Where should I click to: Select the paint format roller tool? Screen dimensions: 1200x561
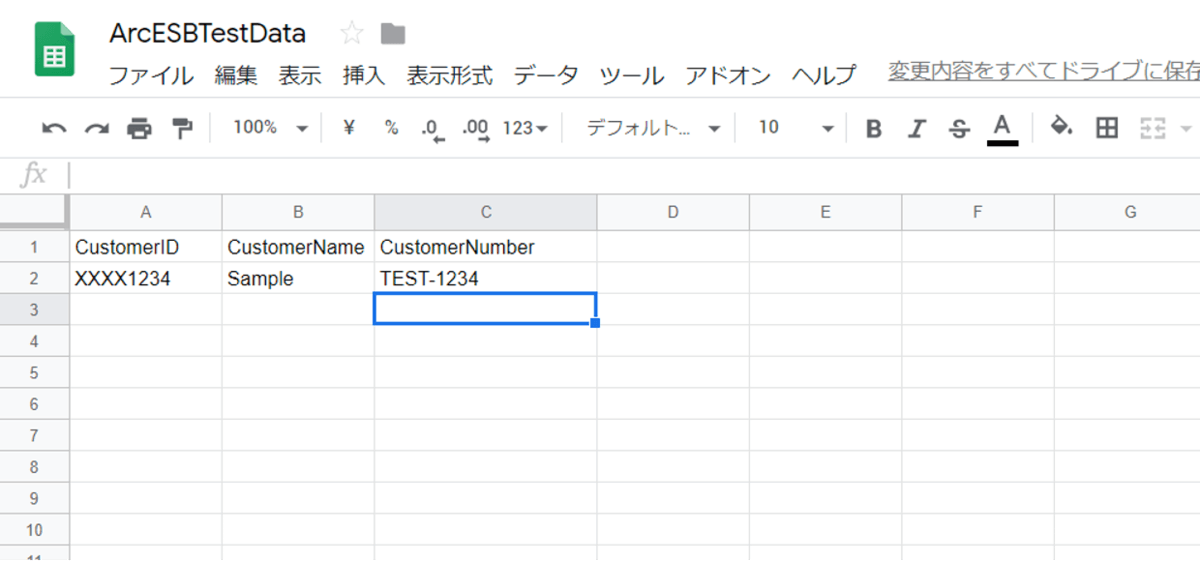coord(182,128)
